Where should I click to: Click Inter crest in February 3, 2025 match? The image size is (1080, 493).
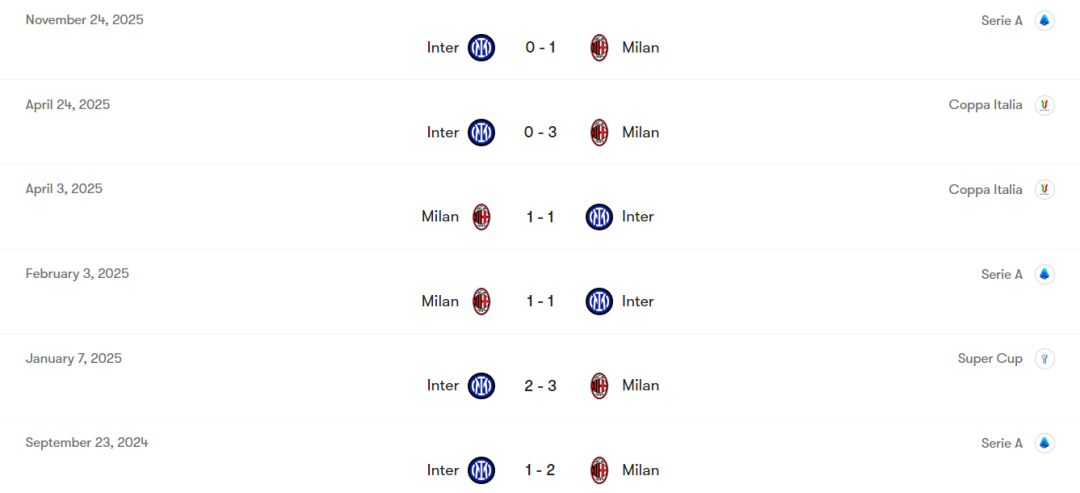tap(599, 301)
